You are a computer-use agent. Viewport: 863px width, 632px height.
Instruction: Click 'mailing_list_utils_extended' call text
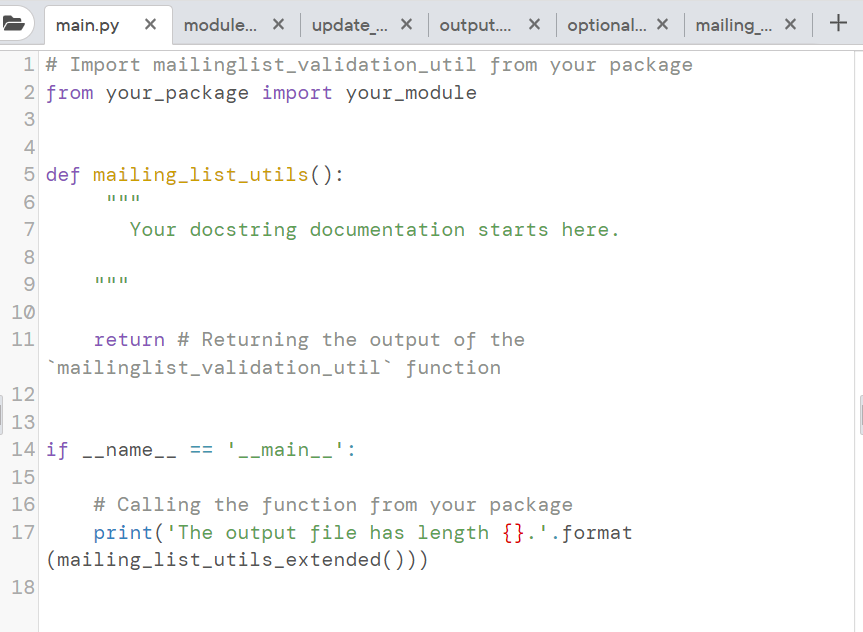[x=219, y=560]
